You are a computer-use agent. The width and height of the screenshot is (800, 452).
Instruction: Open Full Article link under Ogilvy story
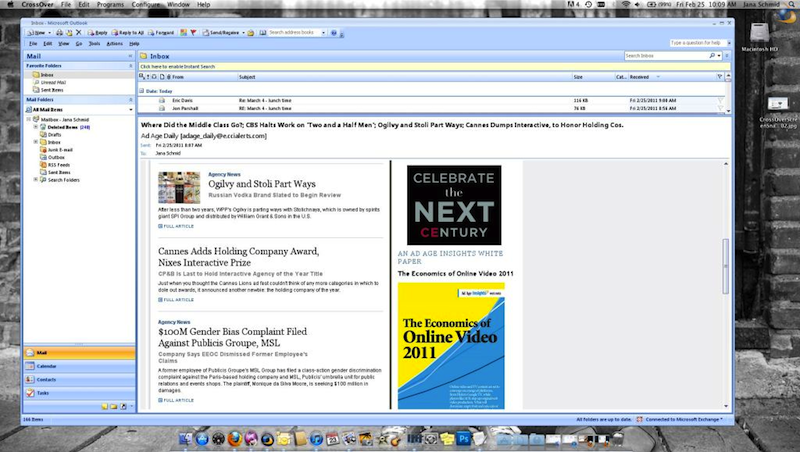(177, 226)
